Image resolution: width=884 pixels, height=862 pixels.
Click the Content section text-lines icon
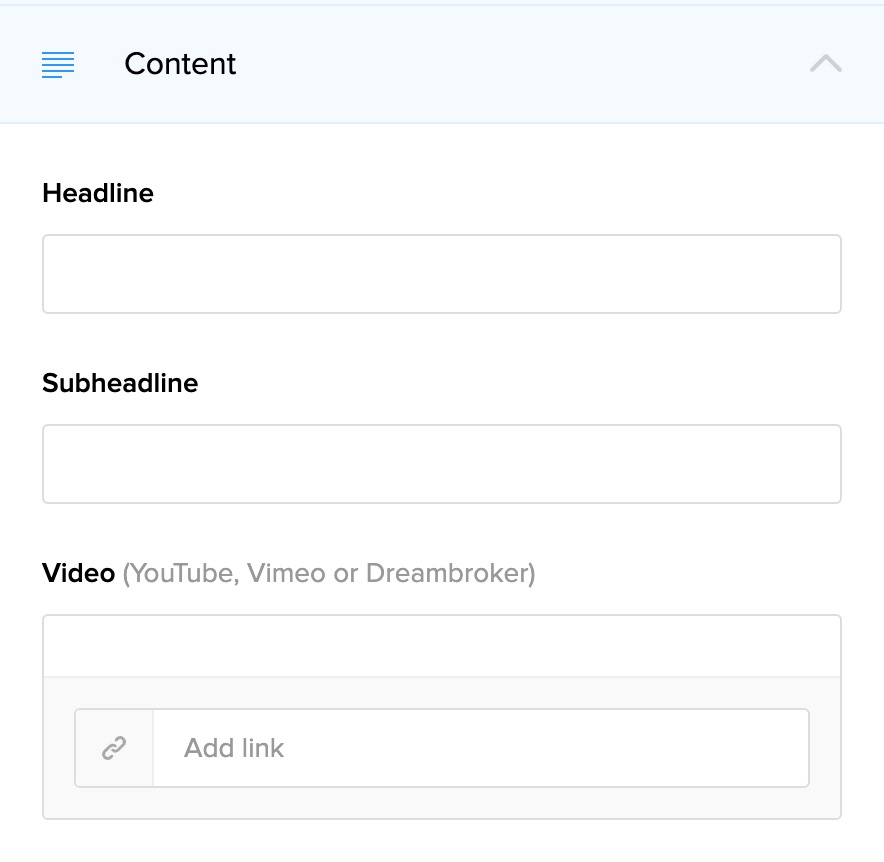point(58,65)
